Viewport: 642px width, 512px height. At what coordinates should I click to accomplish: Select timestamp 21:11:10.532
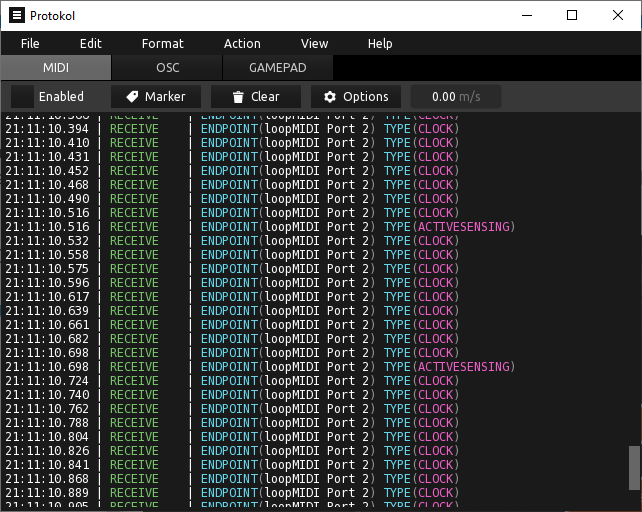pos(47,240)
